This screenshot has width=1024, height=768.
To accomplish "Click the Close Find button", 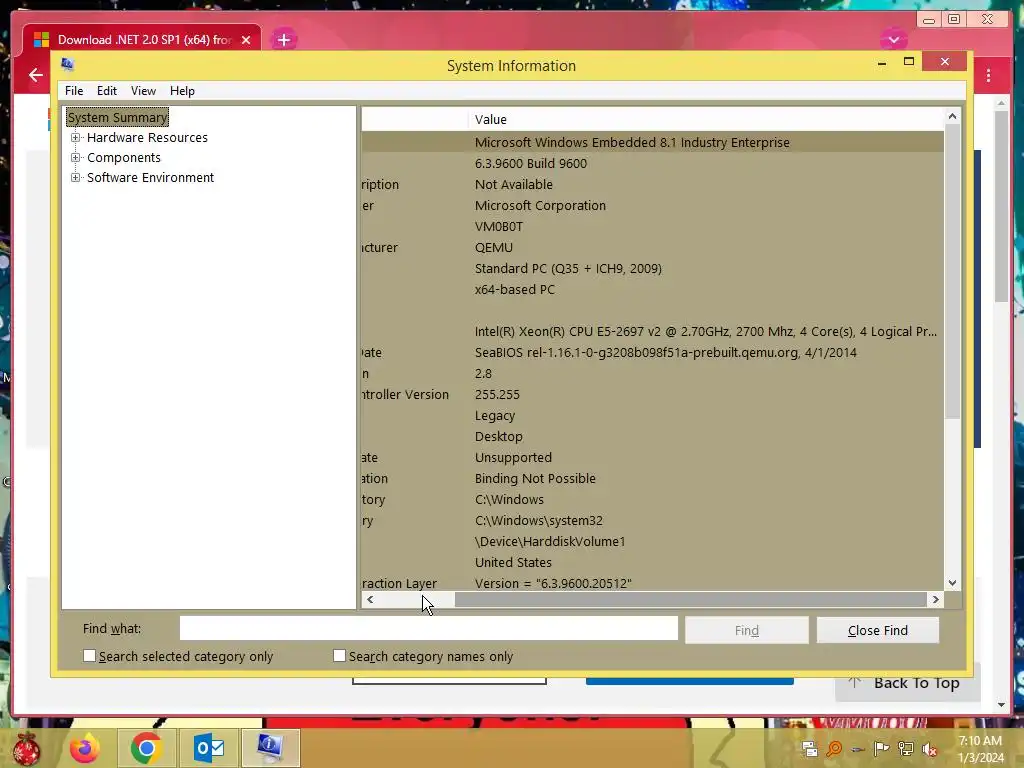I will [878, 630].
